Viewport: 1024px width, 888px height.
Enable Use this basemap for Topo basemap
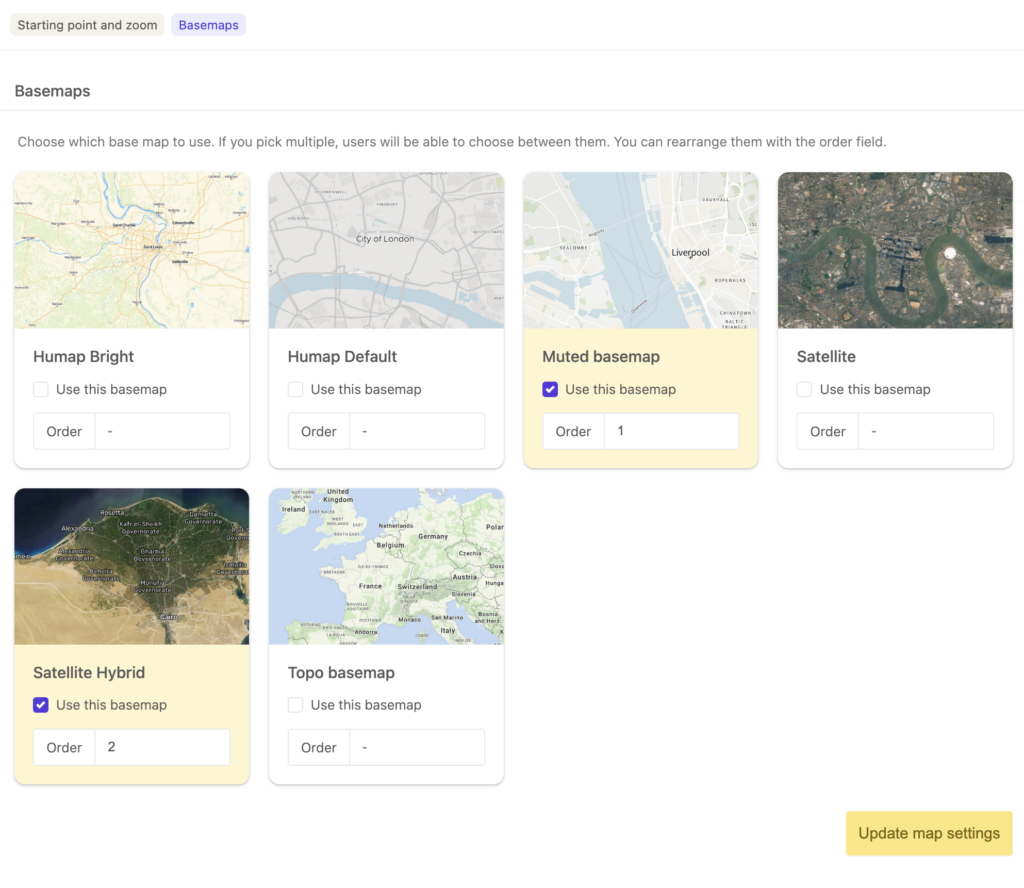295,705
